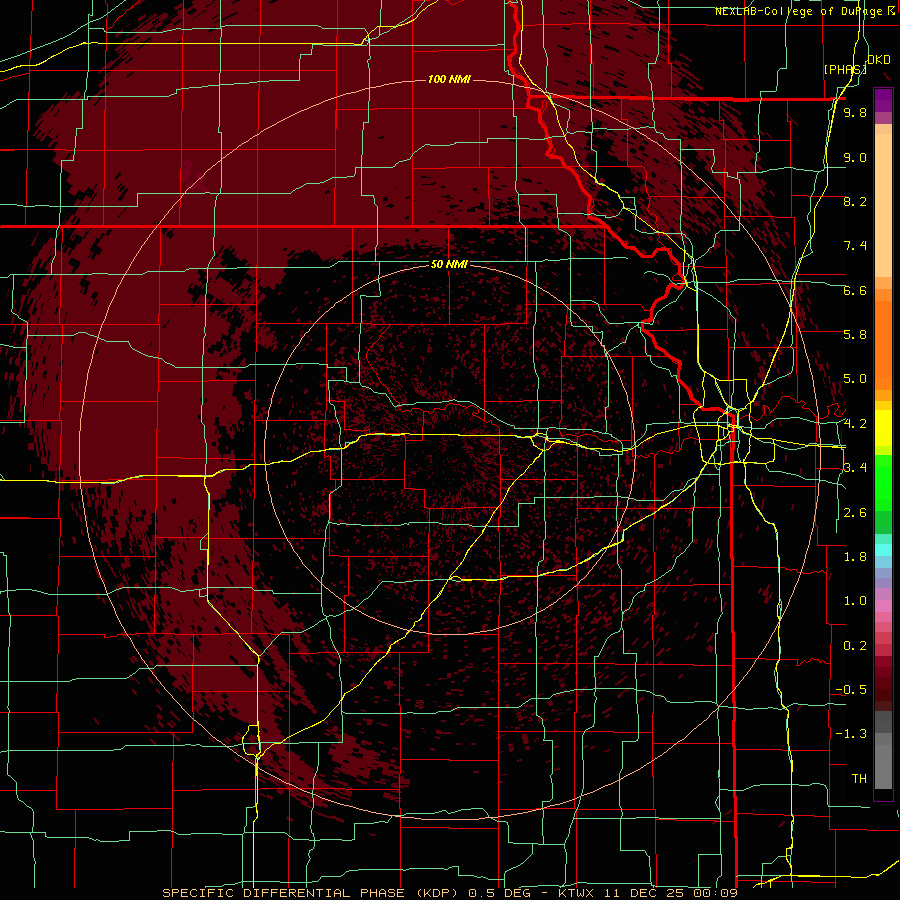Click the -1.3 value on the color scale
900x900 pixels.
coord(851,734)
